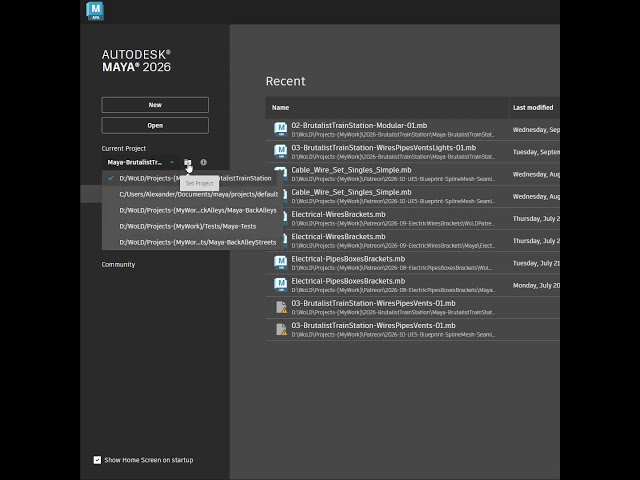Choose C:/Users/Alexander default project path
This screenshot has width=640, height=480.
(192, 194)
